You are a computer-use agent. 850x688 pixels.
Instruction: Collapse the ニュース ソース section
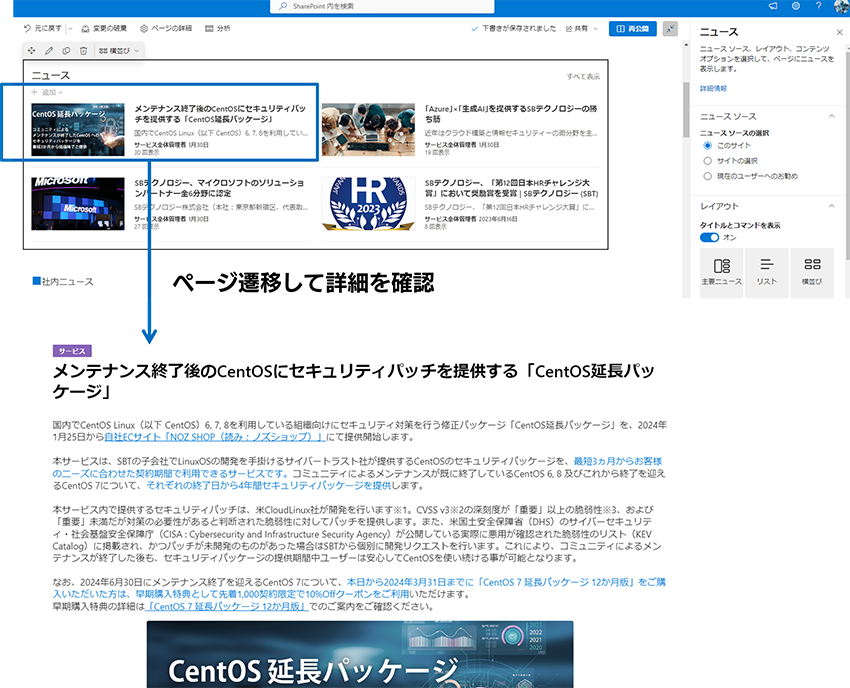(832, 116)
